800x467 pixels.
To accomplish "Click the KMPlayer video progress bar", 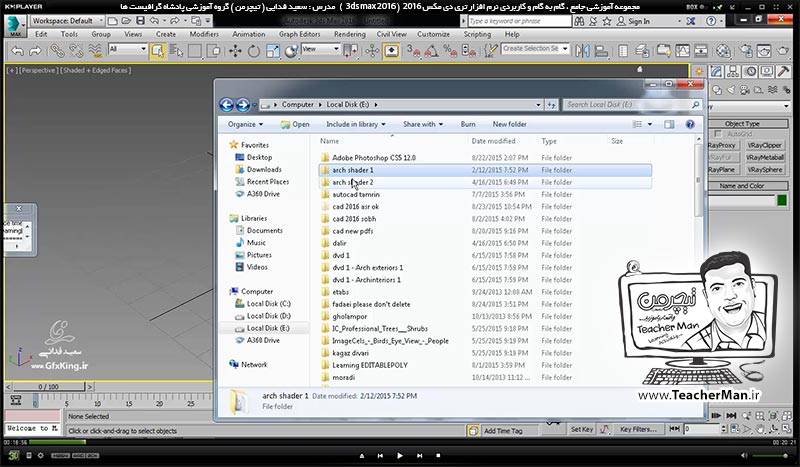I will click(x=400, y=442).
